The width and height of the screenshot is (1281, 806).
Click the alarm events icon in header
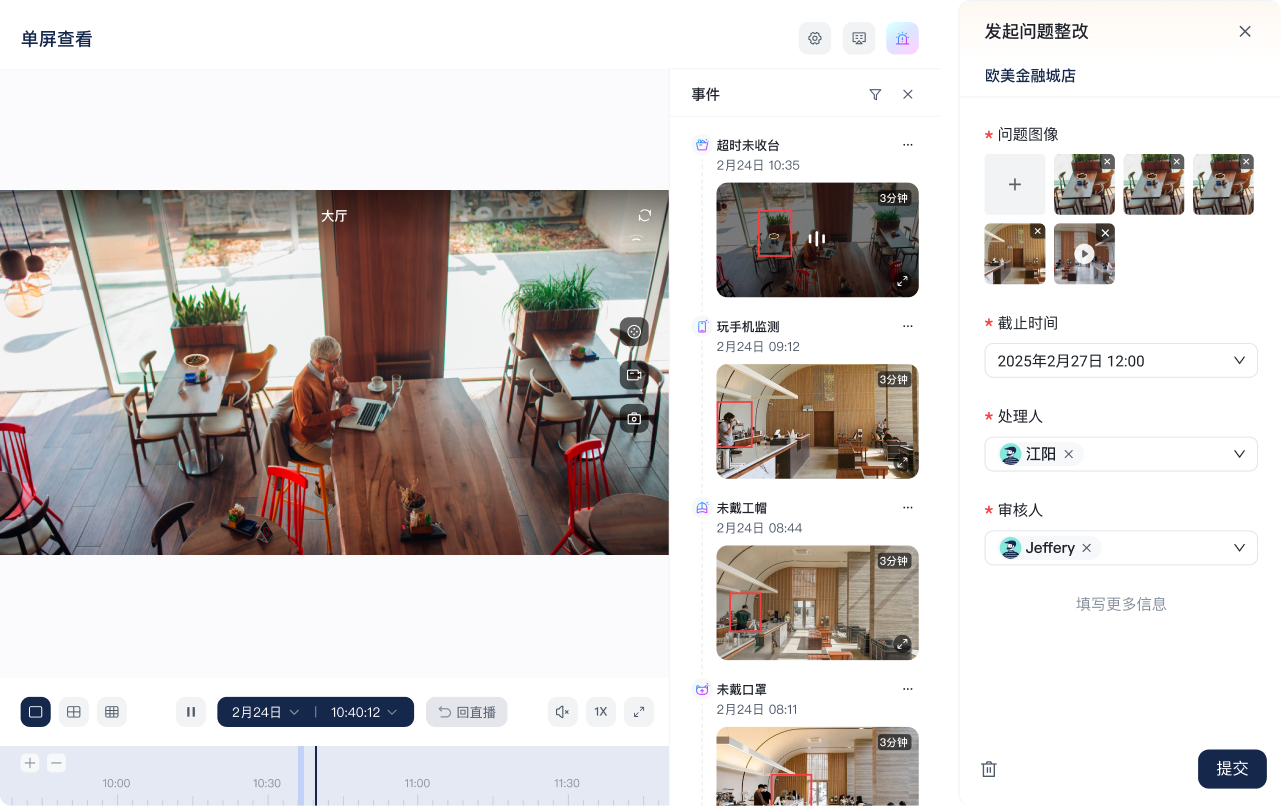pyautogui.click(x=902, y=38)
